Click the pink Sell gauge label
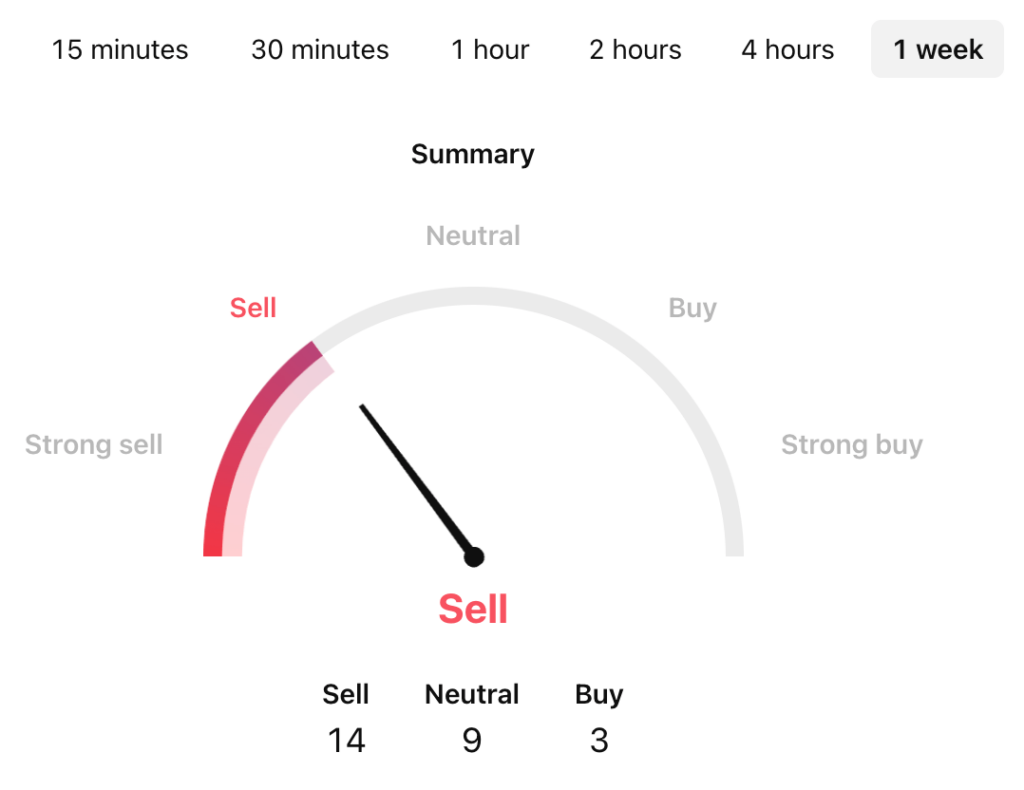 [253, 308]
